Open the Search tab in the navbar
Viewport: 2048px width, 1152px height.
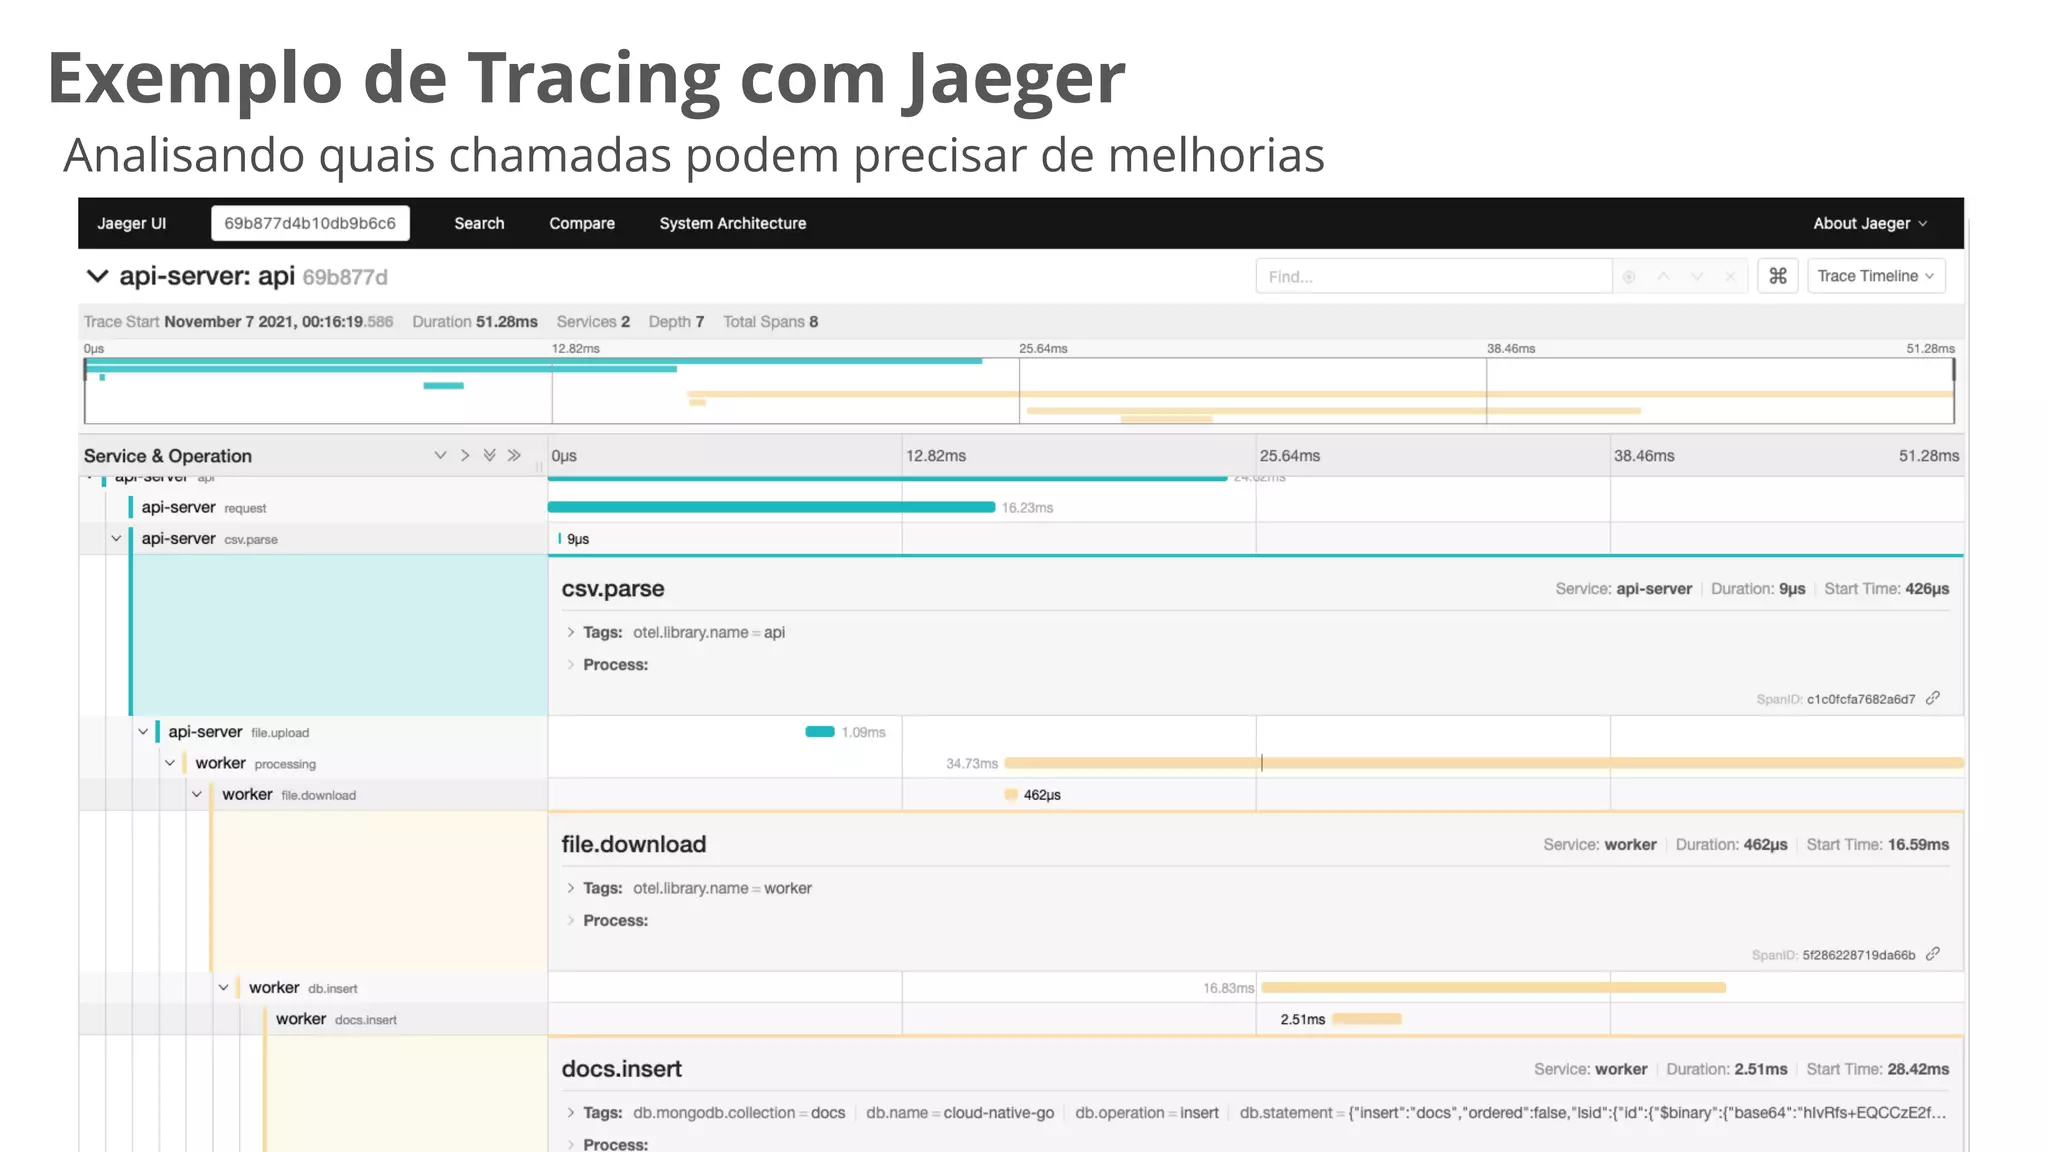pos(479,223)
